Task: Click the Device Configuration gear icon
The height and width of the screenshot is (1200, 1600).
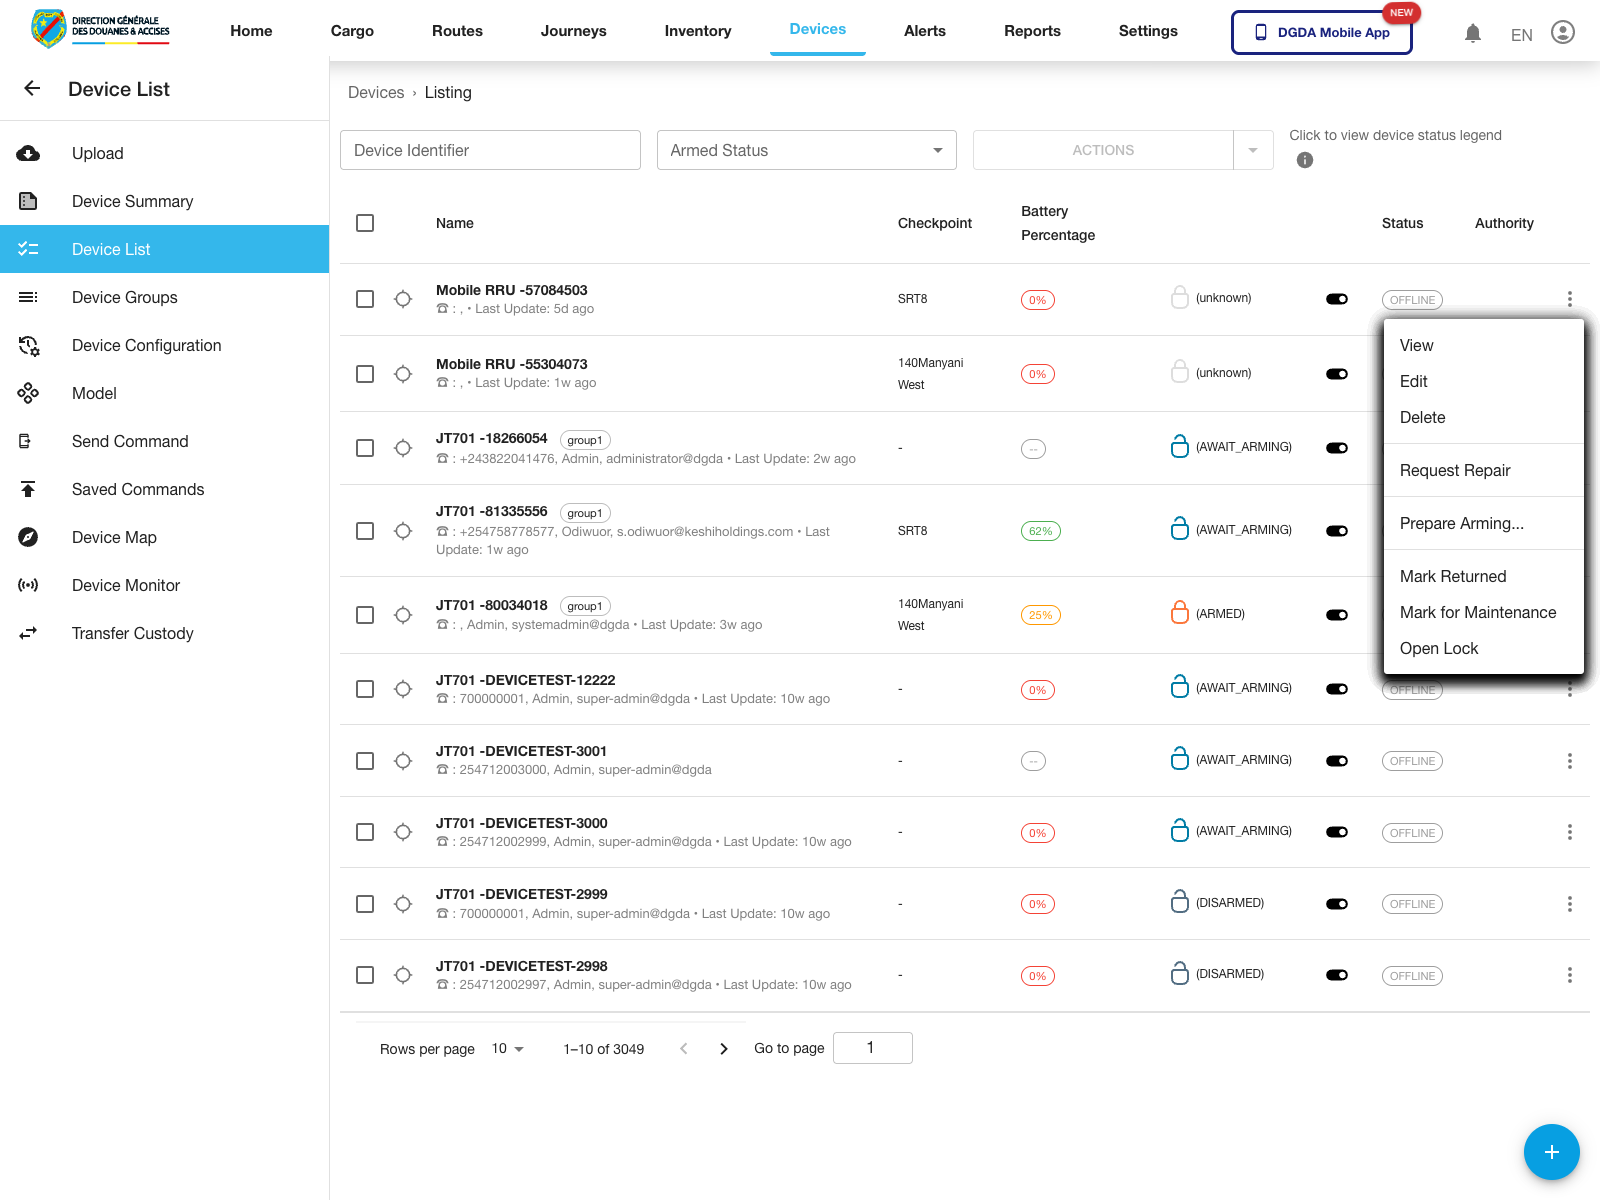Action: click(29, 345)
